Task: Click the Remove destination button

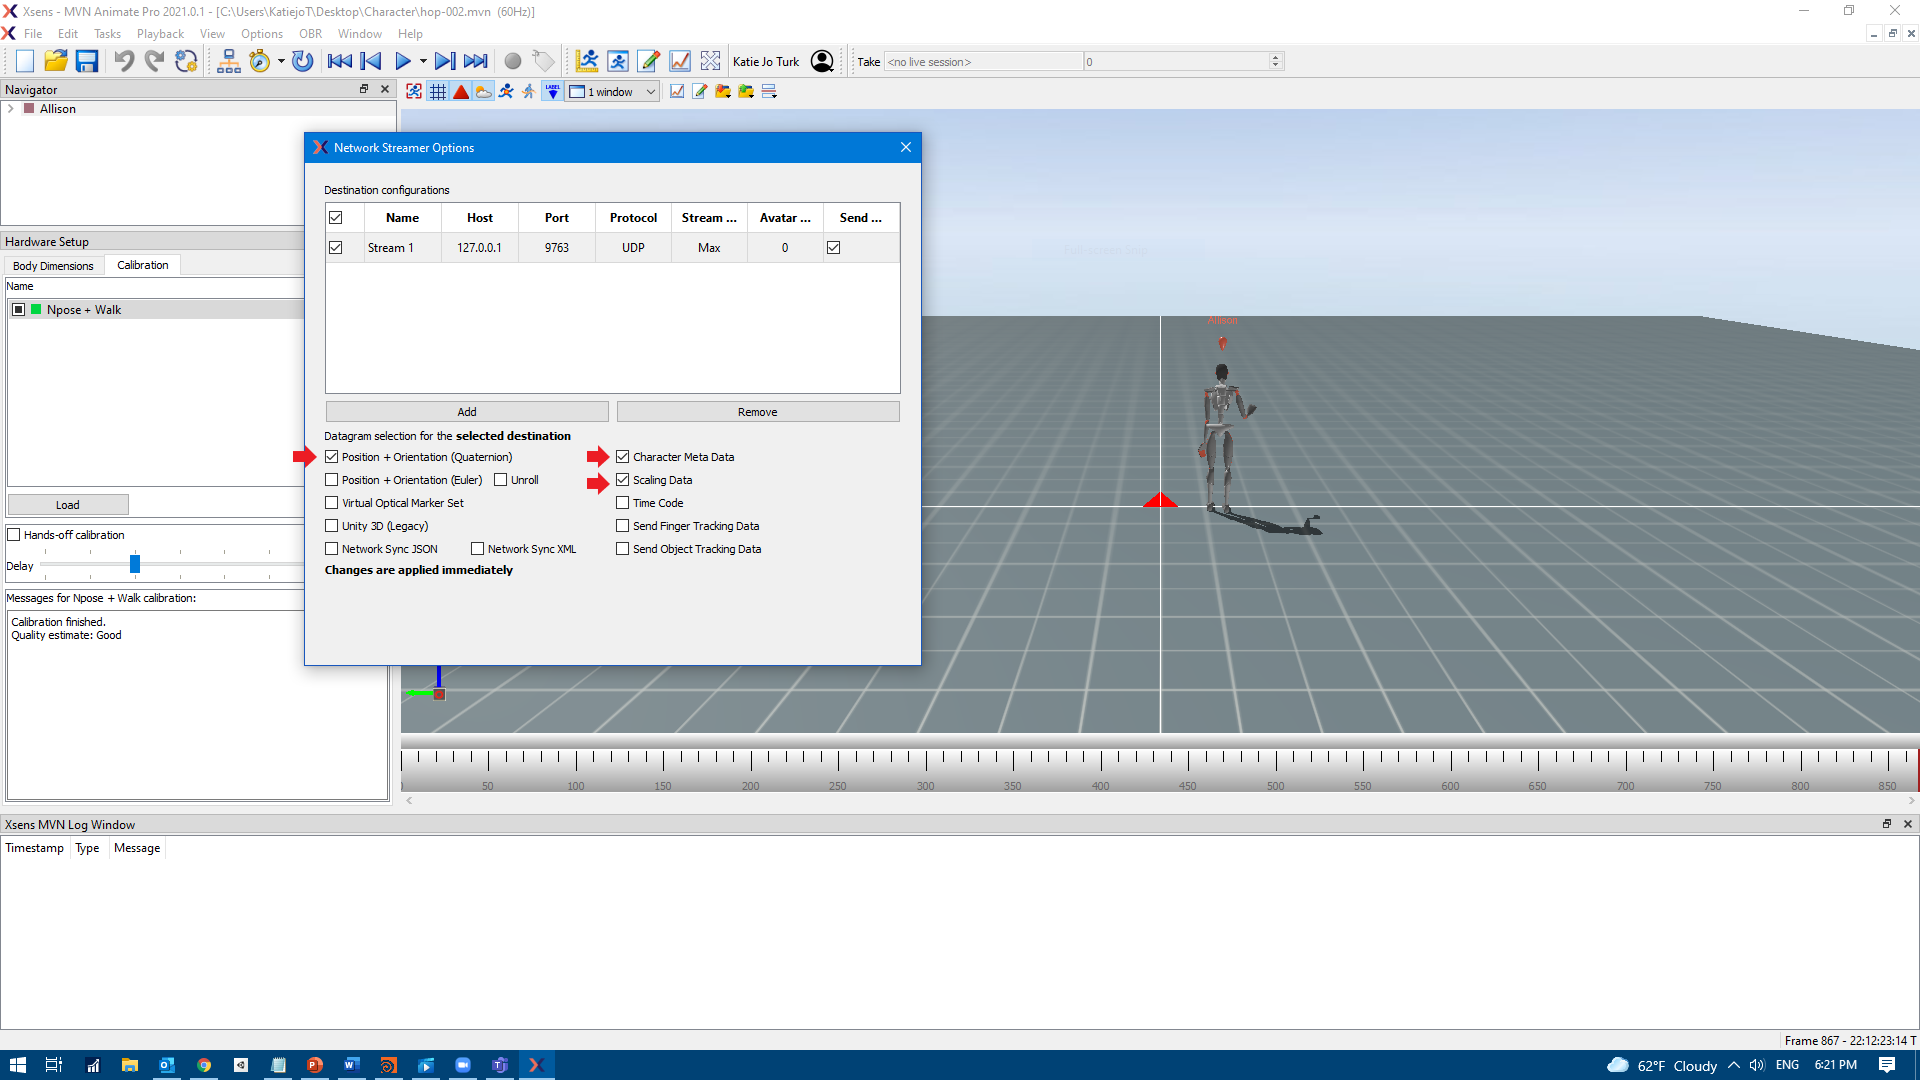Action: [758, 412]
